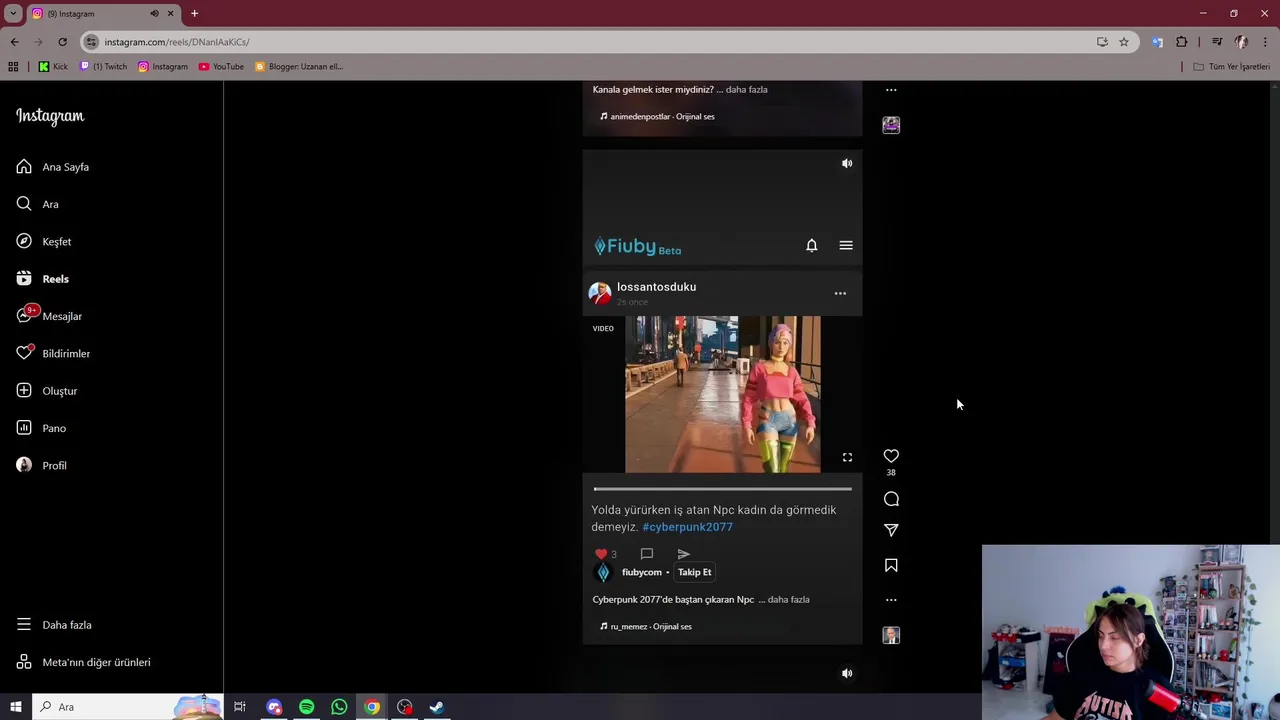Open Ana Sayfa in Instagram sidebar
Screen dimensions: 1280x720
coord(65,167)
